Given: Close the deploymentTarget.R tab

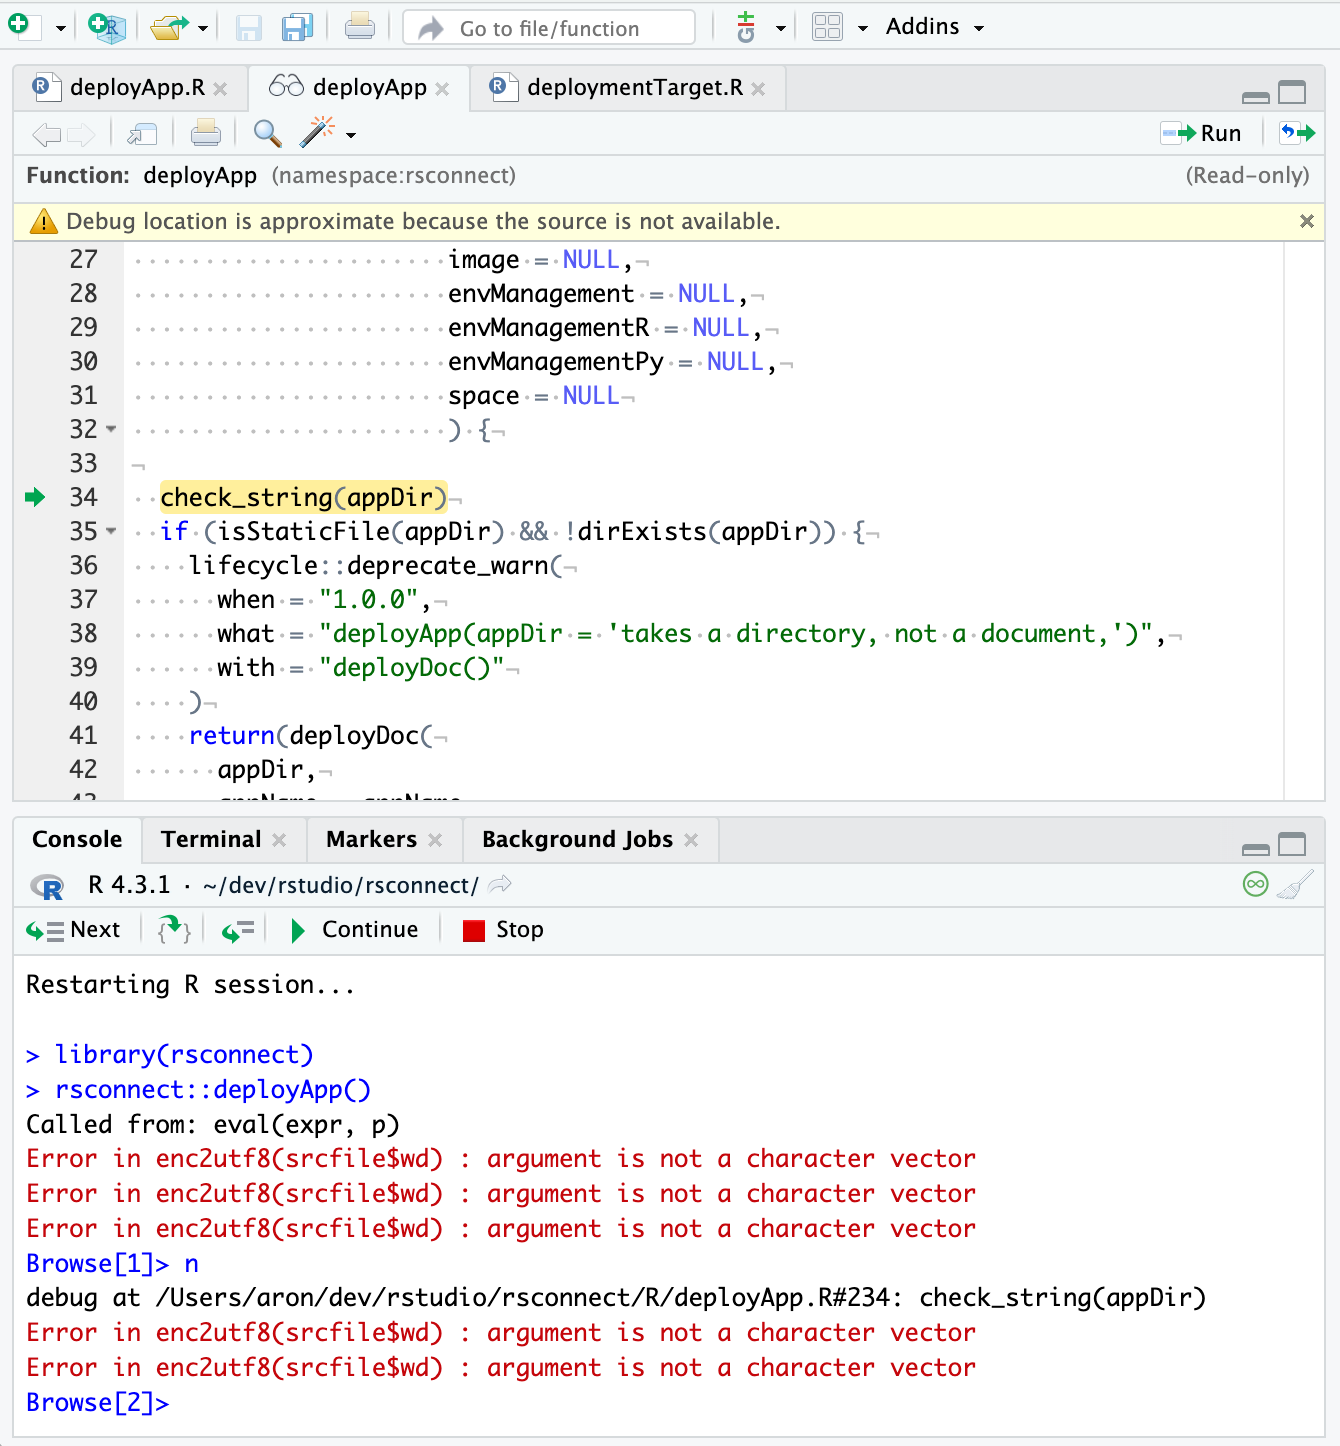Looking at the screenshot, I should (758, 89).
